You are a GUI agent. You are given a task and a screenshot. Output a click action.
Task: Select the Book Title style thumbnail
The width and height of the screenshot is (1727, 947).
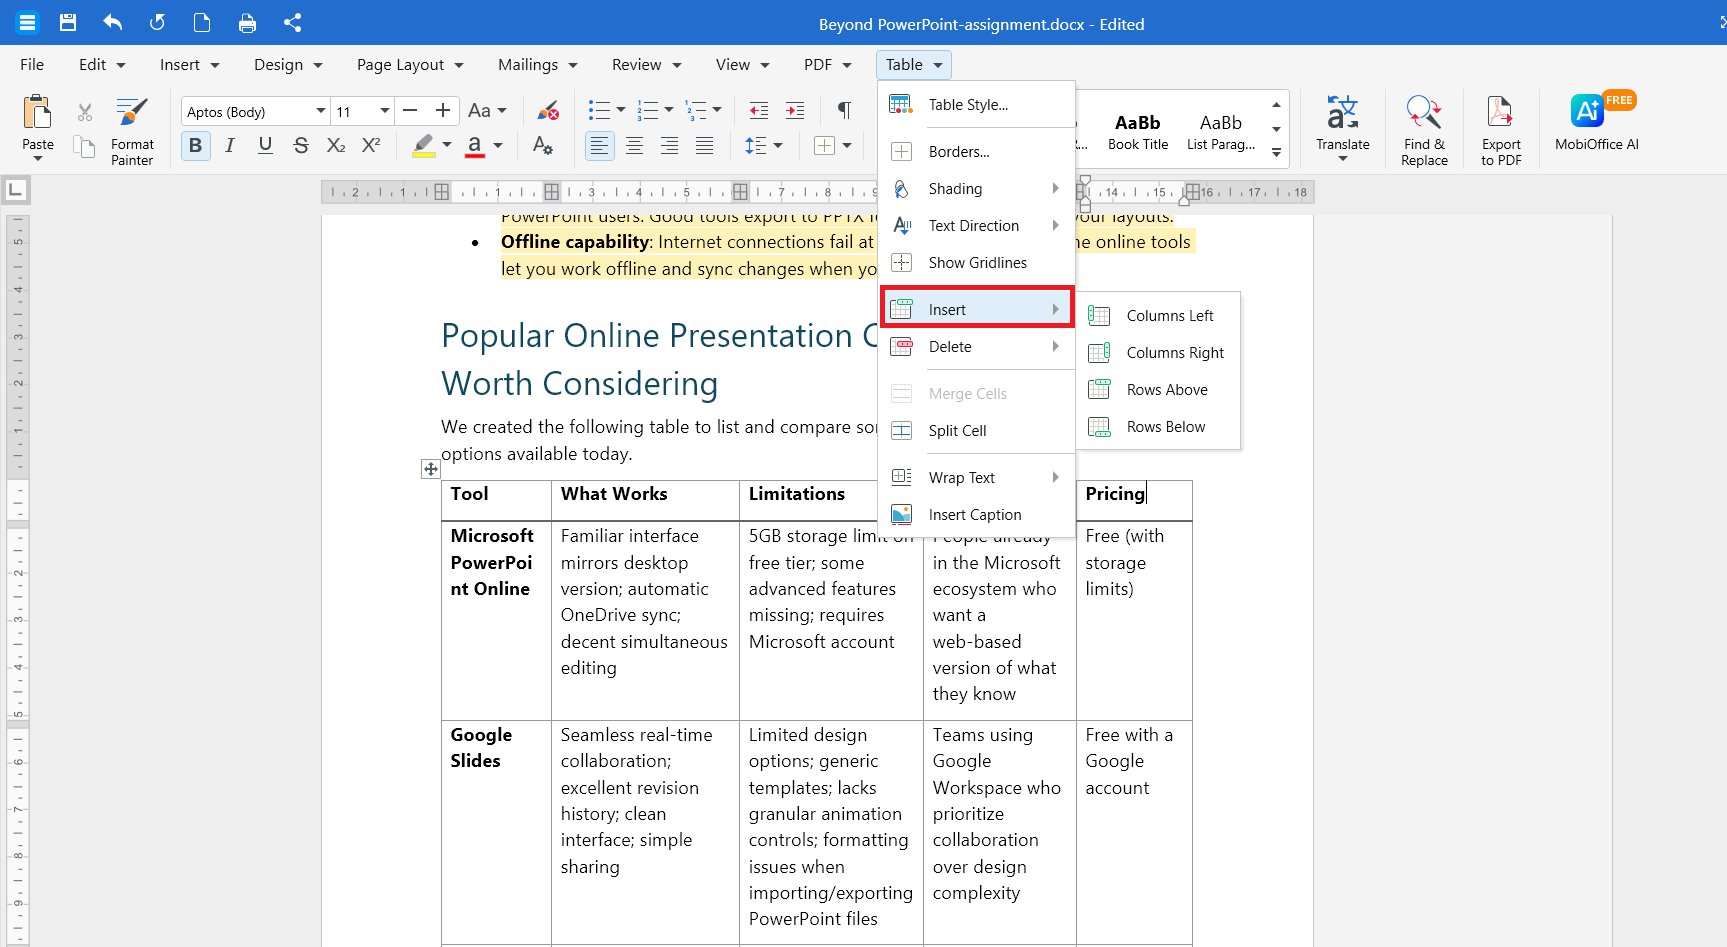(x=1138, y=130)
